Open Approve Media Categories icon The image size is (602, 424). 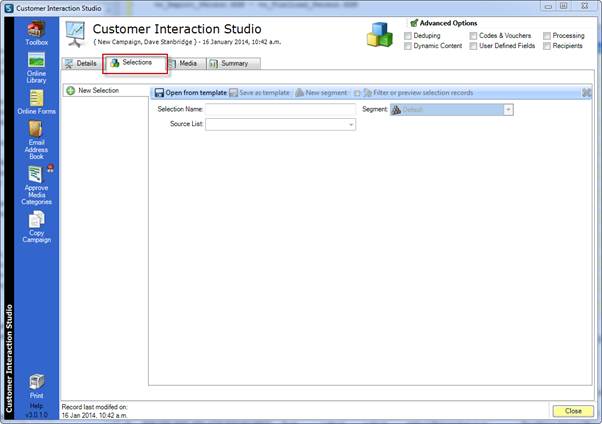[x=36, y=174]
